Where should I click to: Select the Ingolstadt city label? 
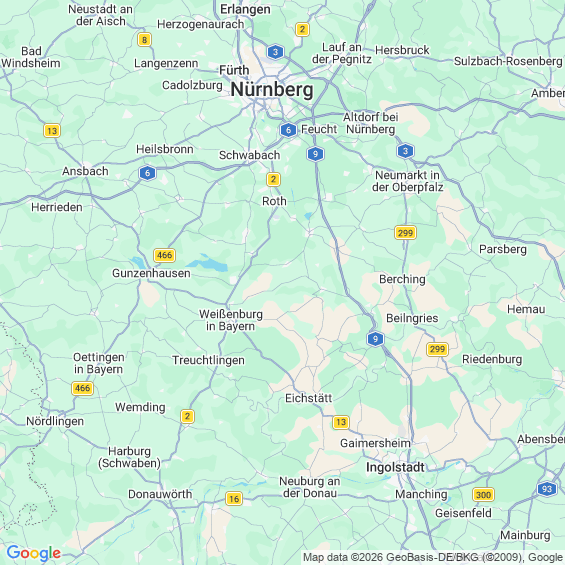[x=395, y=467]
